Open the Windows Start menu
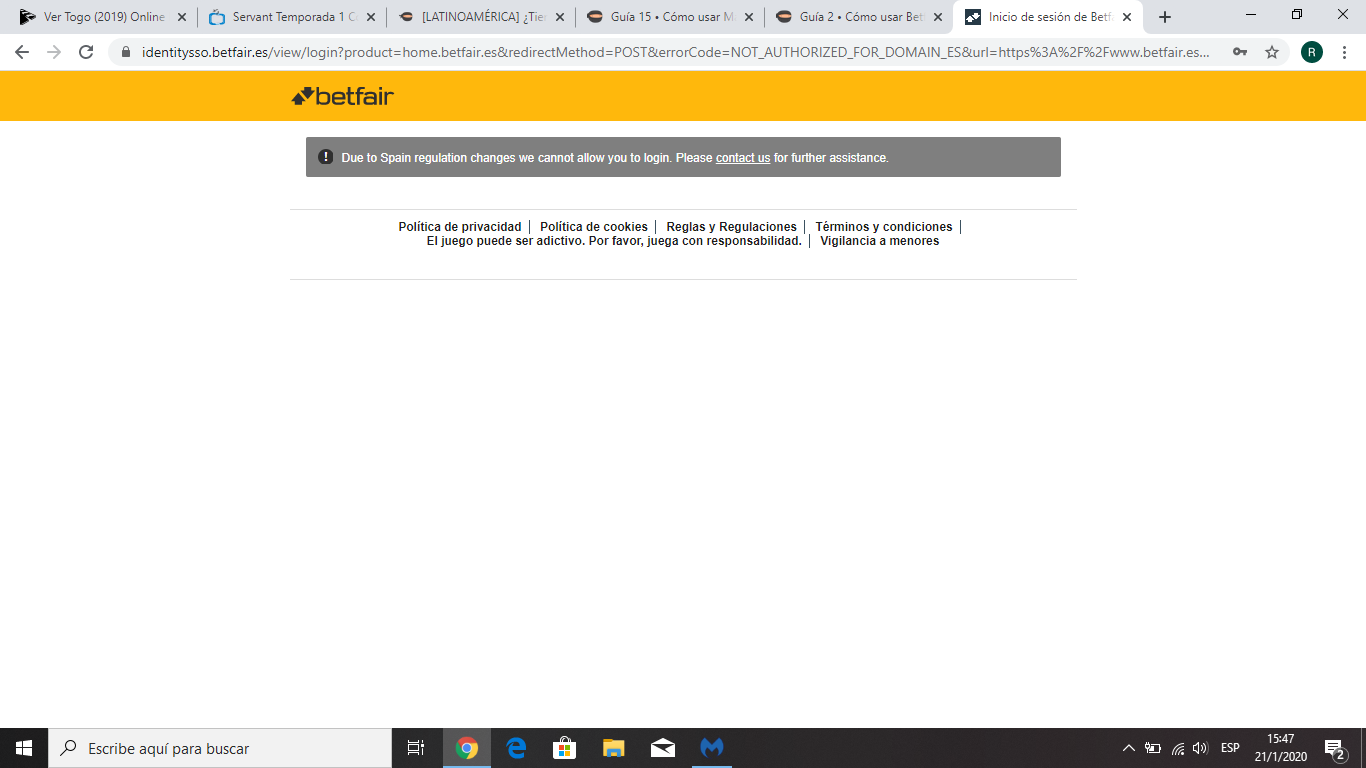 24,748
